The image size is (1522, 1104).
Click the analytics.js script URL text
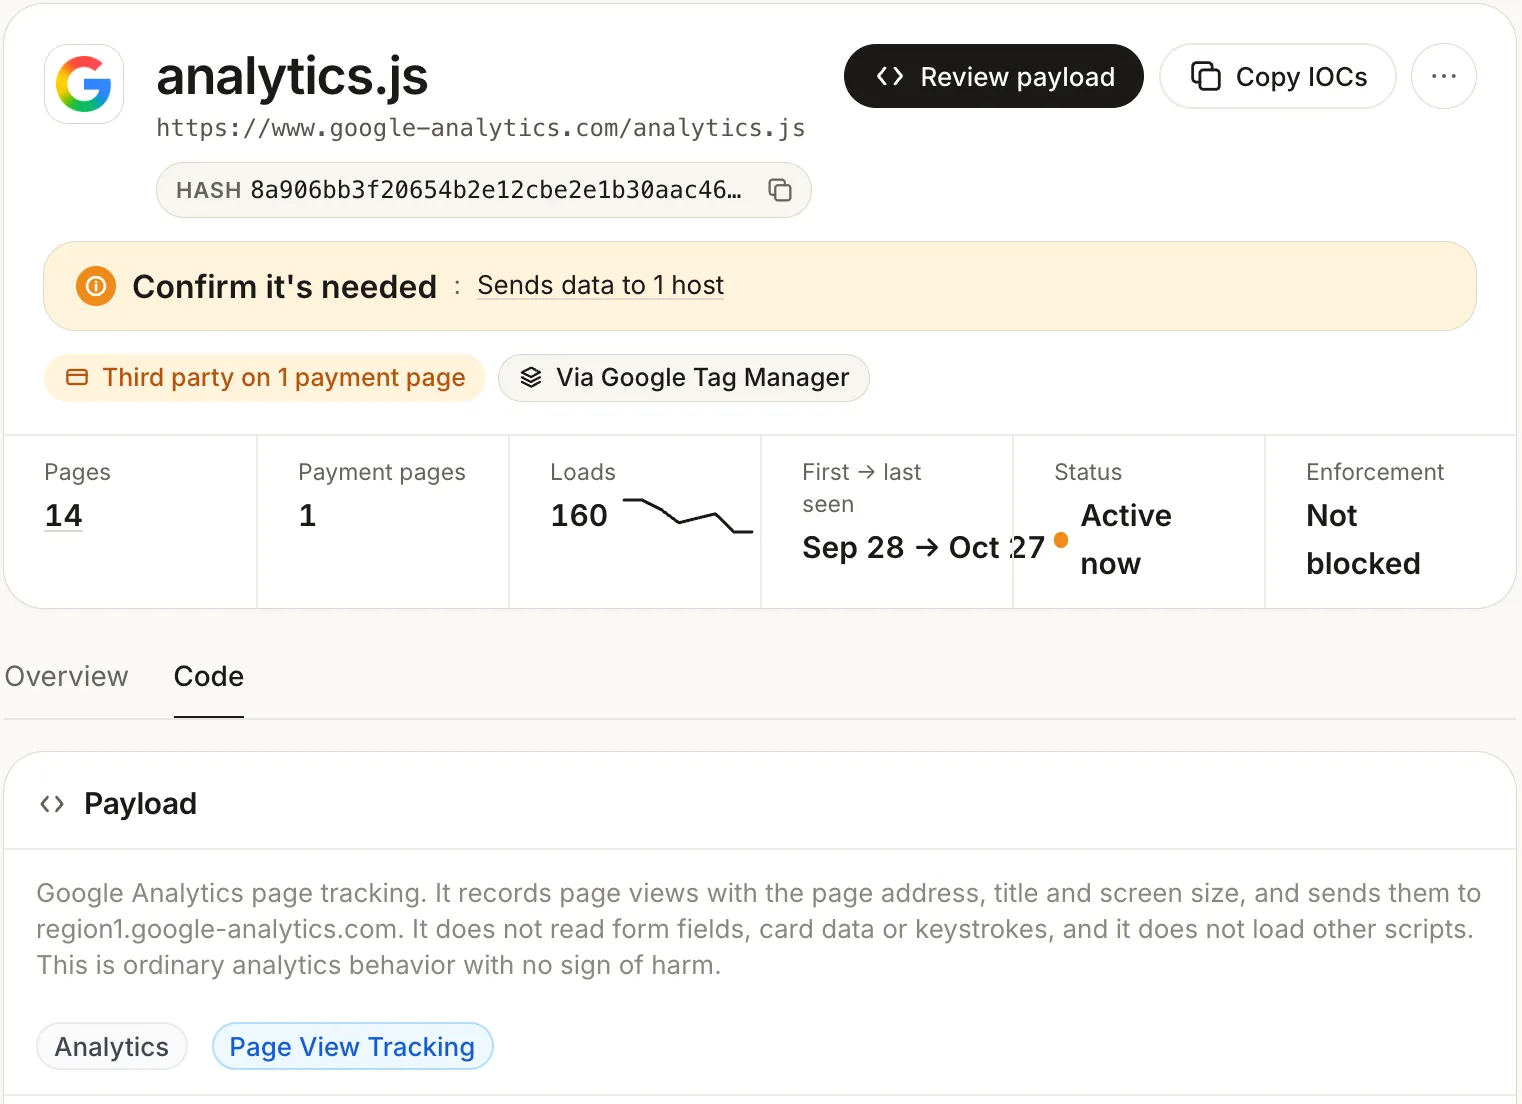(x=481, y=128)
